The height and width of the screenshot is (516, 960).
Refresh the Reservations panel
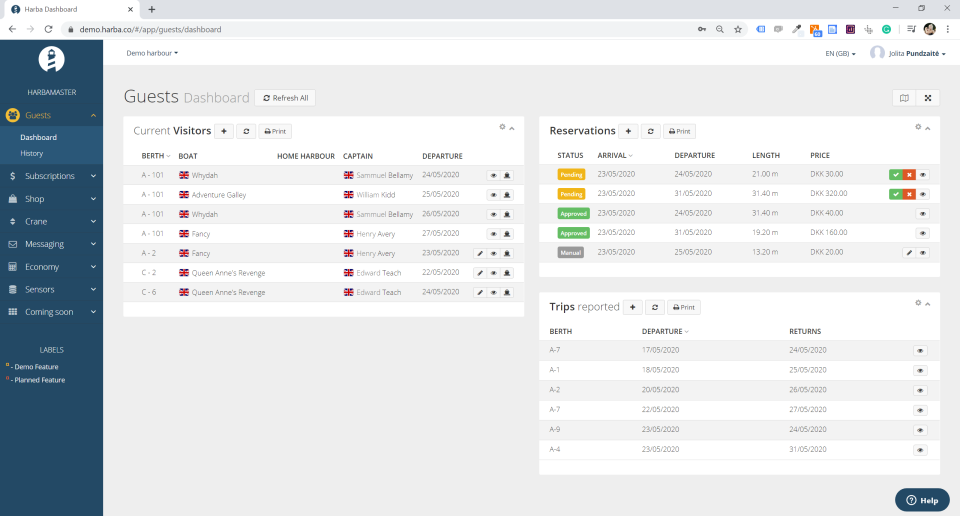[650, 131]
